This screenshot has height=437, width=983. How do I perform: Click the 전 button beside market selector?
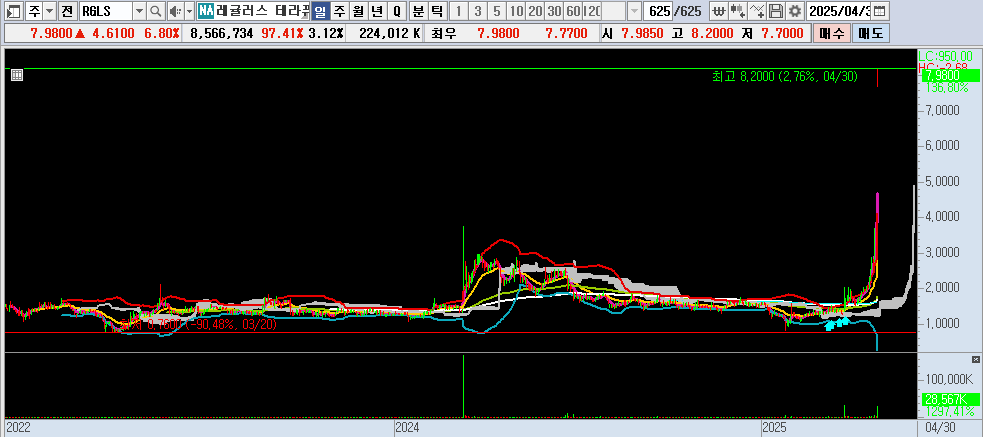pos(67,11)
